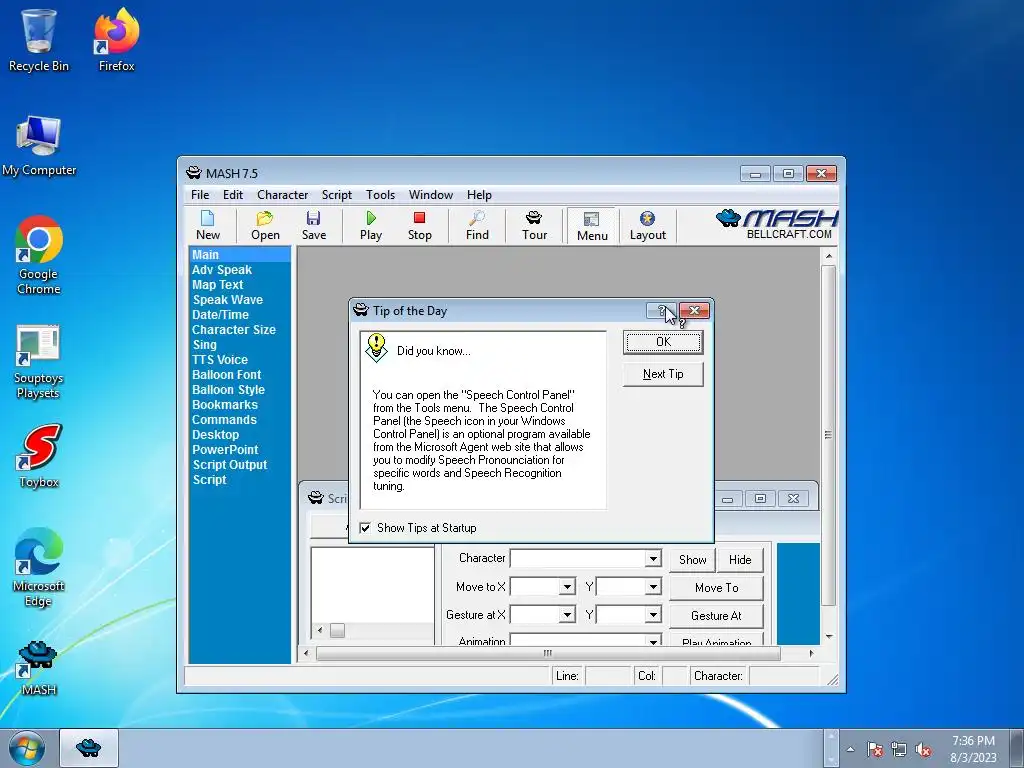1024x768 pixels.
Task: Select Character Size in the side menu
Action: coord(233,330)
